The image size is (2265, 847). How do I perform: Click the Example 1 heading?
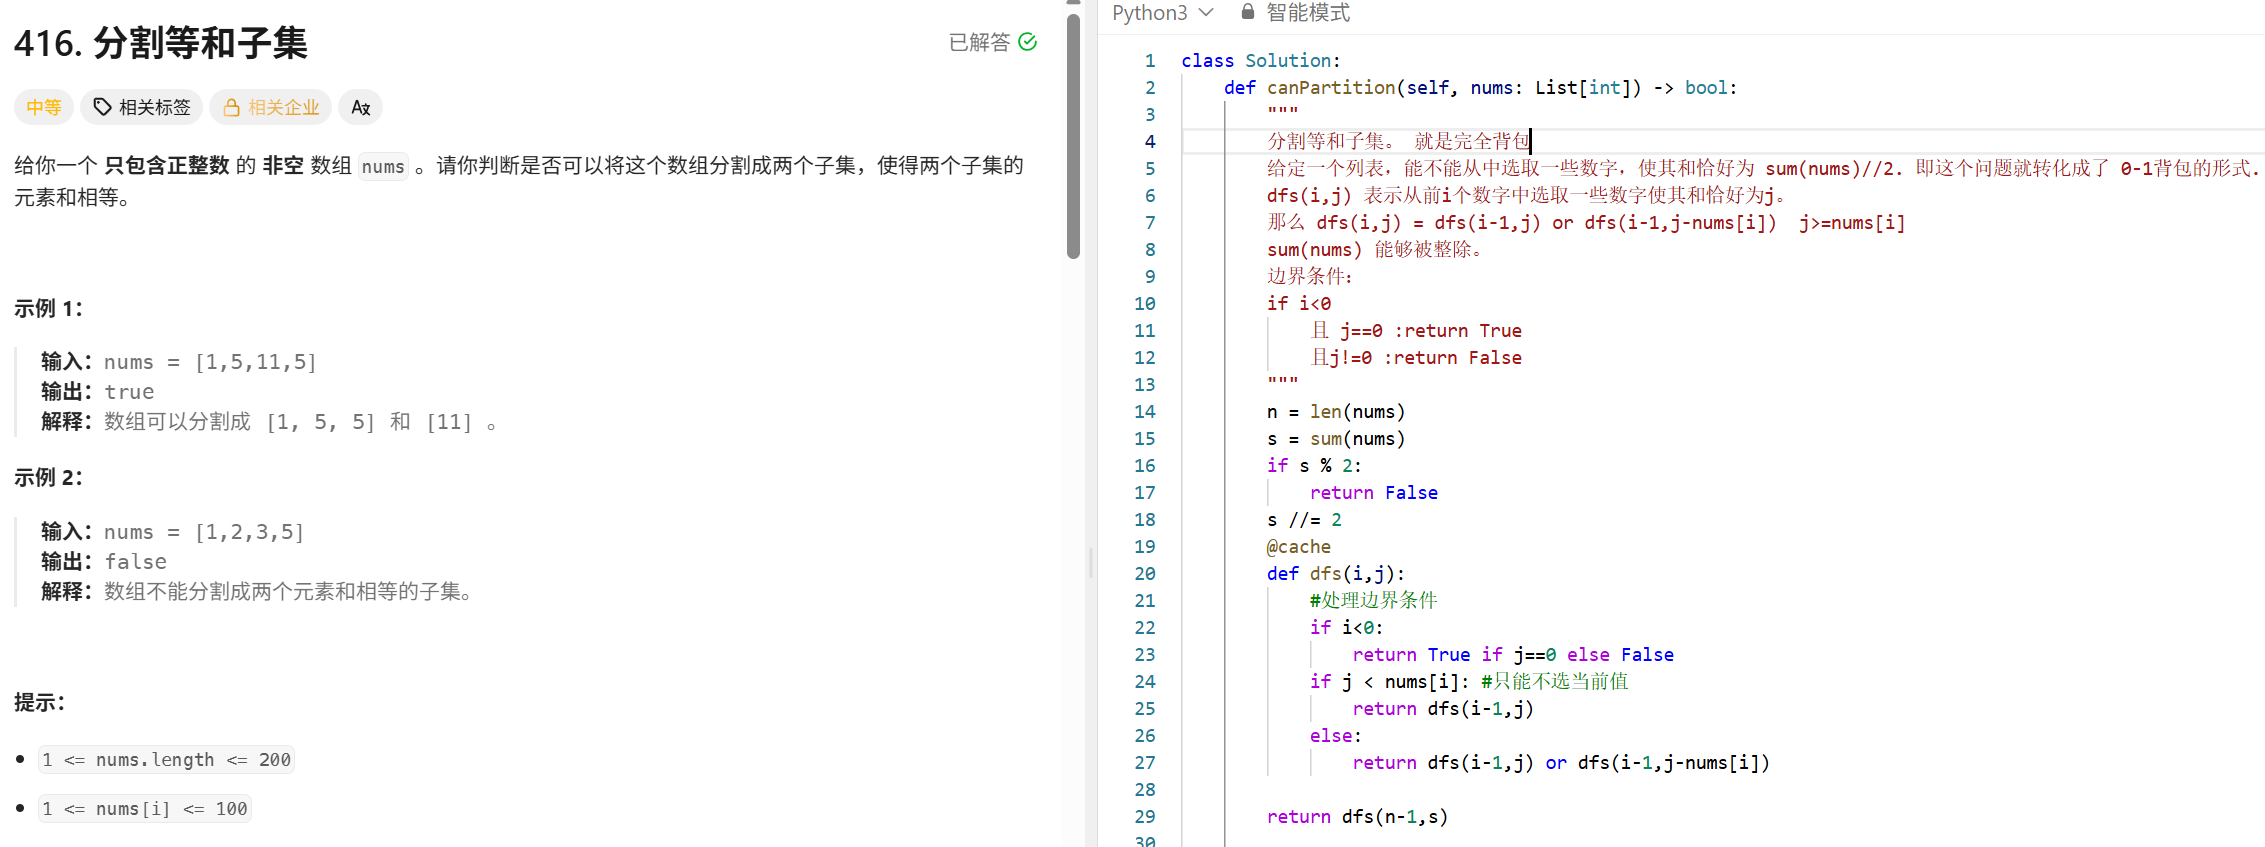(x=48, y=309)
